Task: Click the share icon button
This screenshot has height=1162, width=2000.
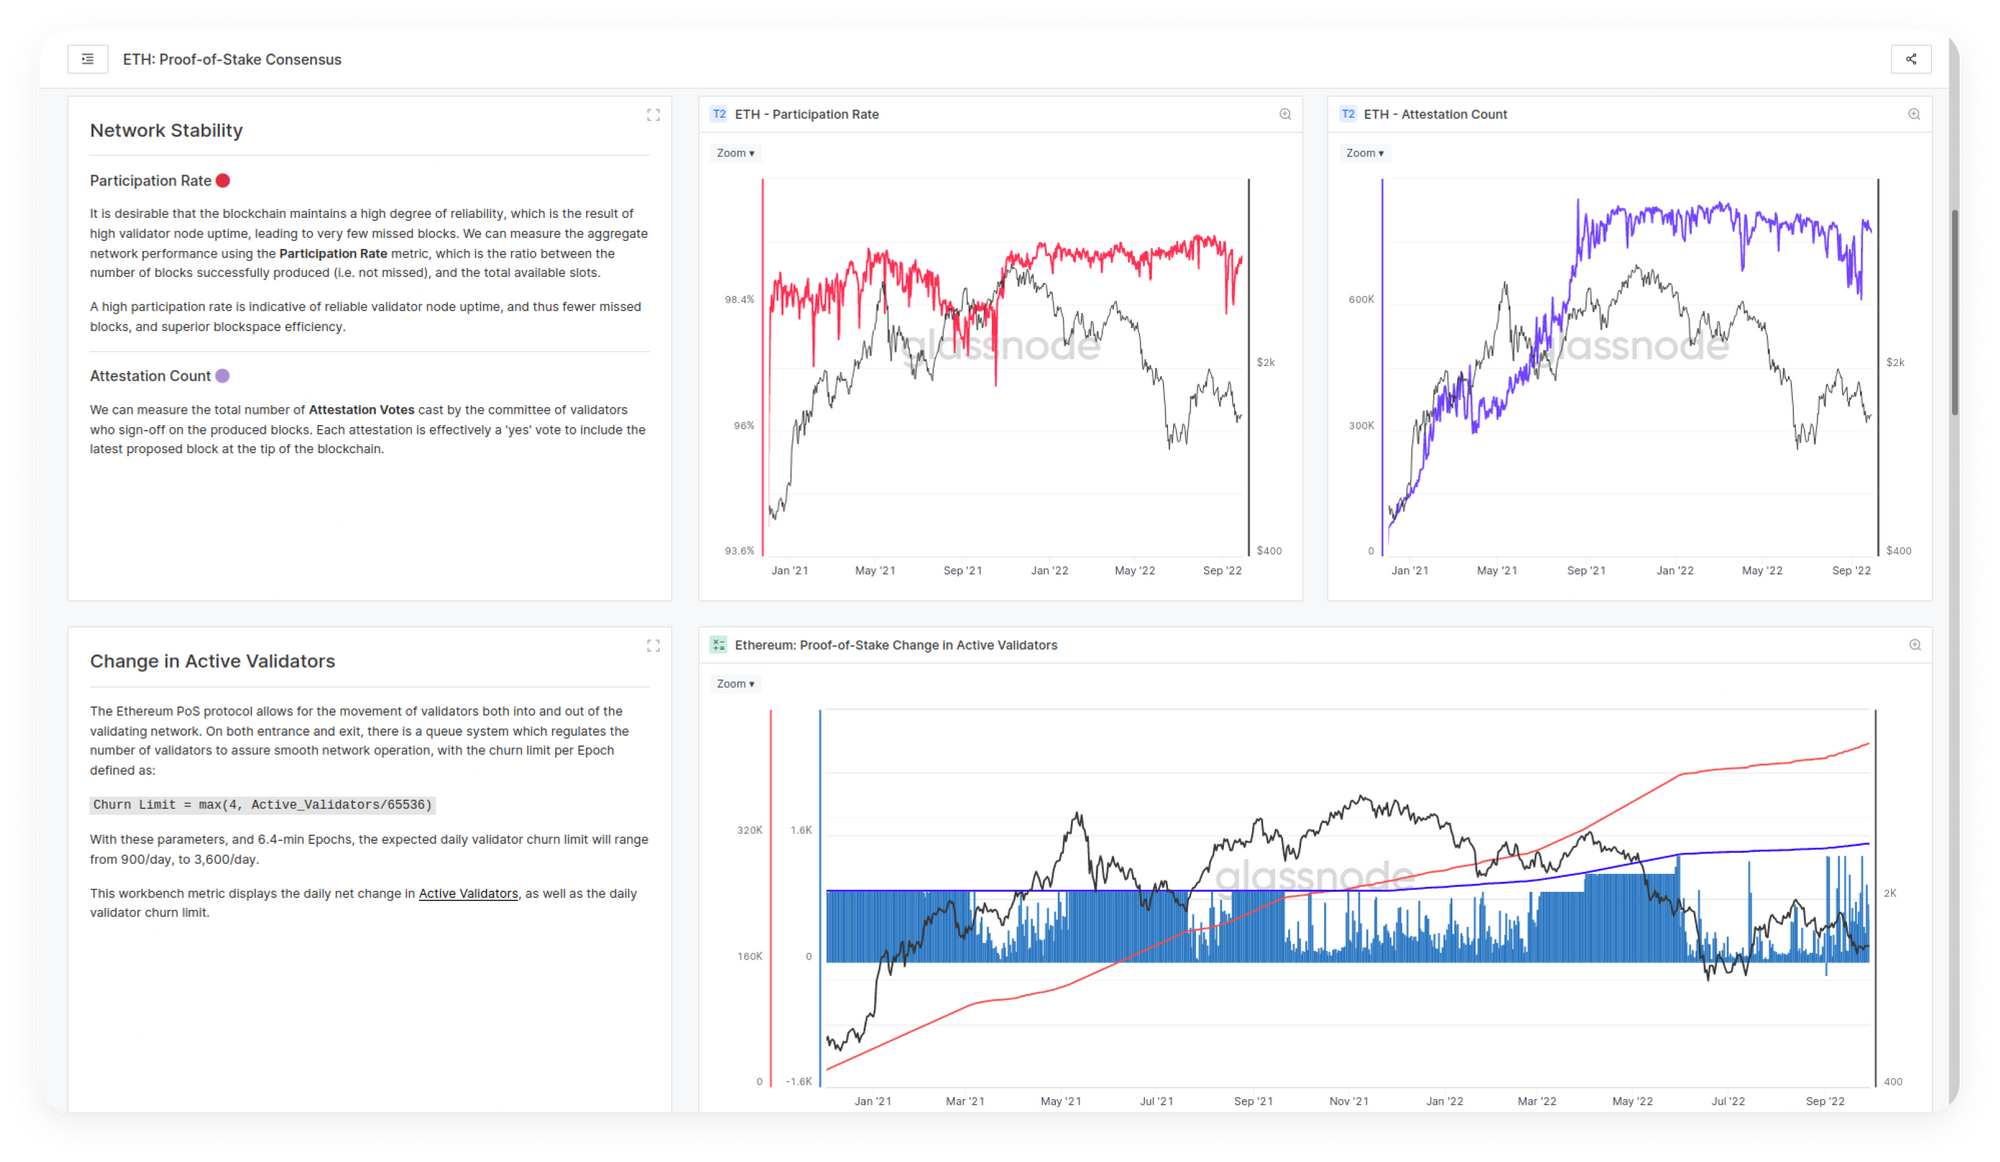Action: [1910, 59]
